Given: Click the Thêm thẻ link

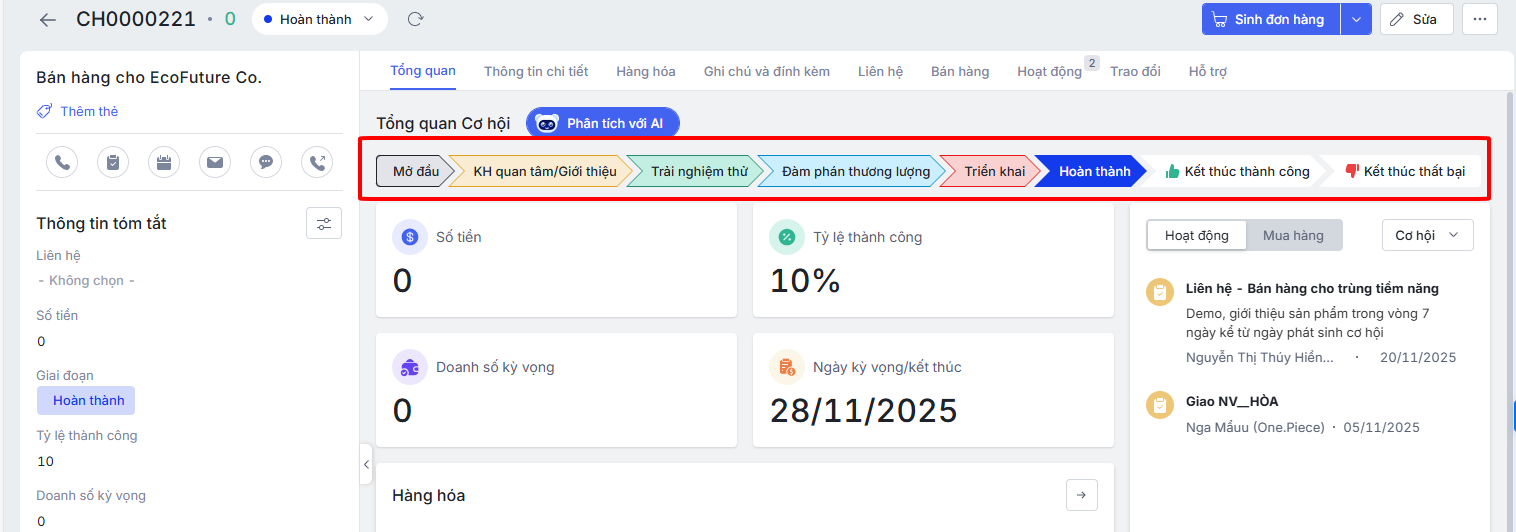Looking at the screenshot, I should (89, 111).
